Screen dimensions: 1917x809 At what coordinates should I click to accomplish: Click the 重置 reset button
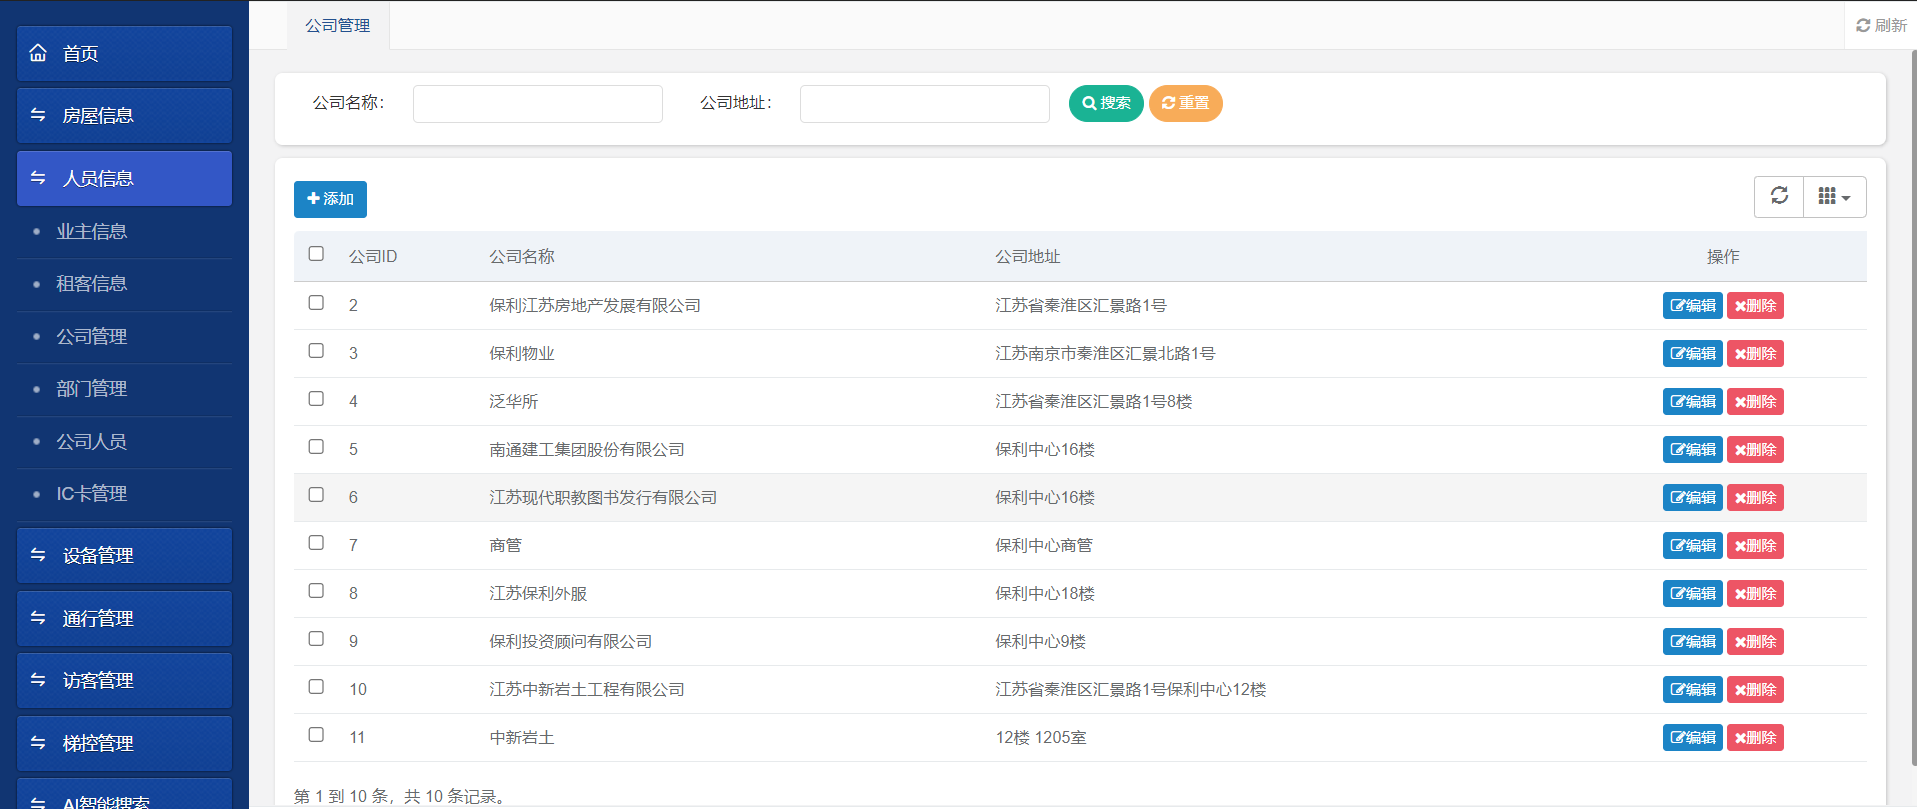point(1185,103)
